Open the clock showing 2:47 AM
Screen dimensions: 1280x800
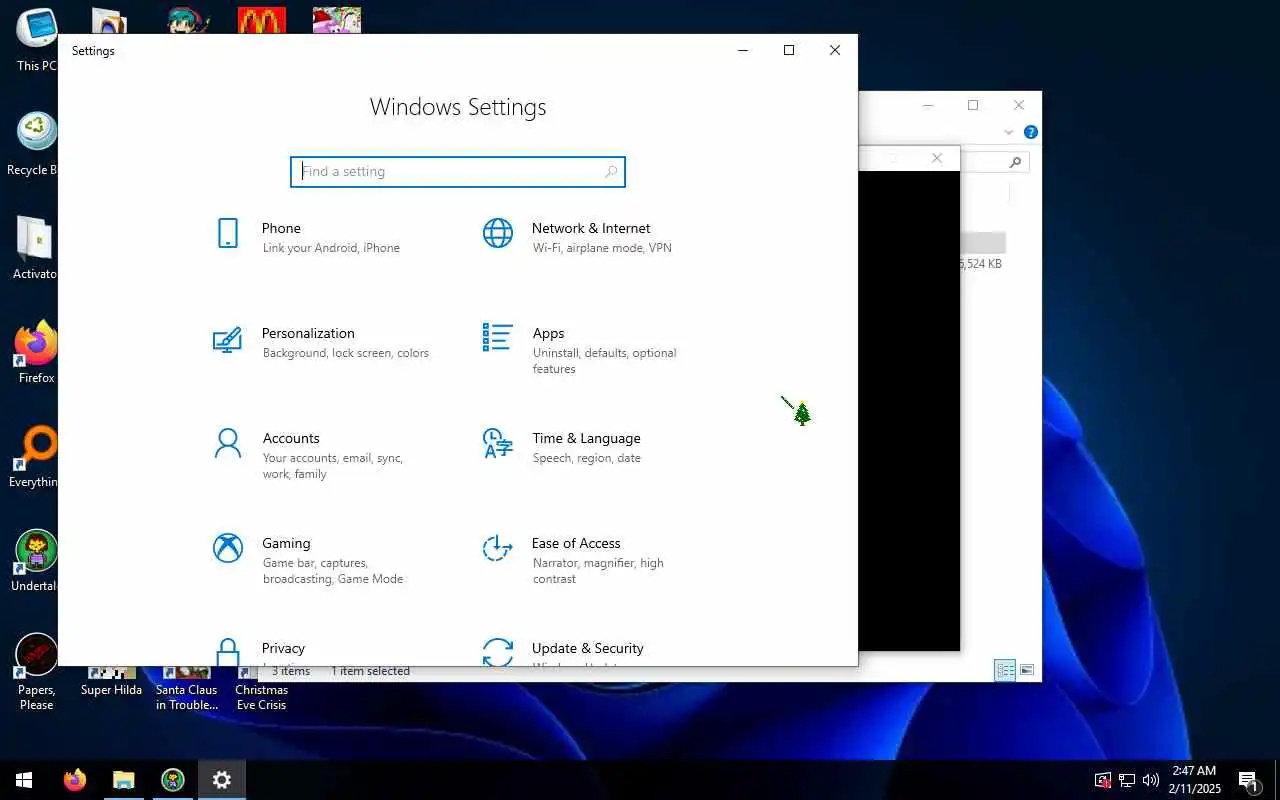[1194, 780]
